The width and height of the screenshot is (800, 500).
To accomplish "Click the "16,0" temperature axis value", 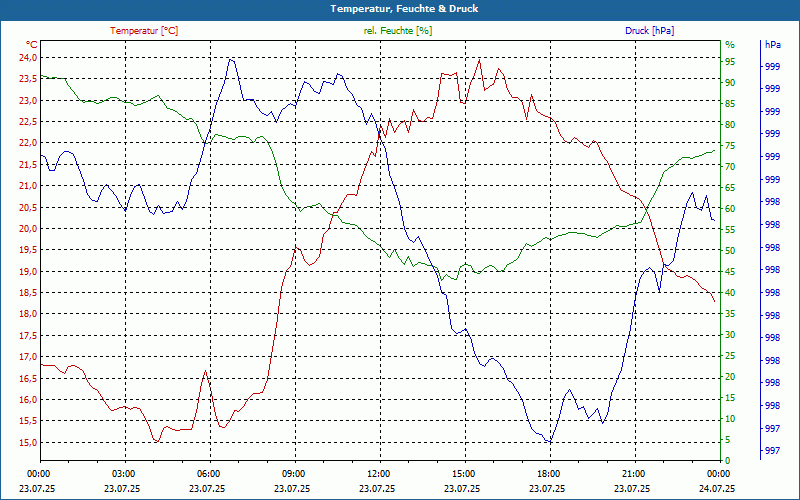I will tap(28, 399).
